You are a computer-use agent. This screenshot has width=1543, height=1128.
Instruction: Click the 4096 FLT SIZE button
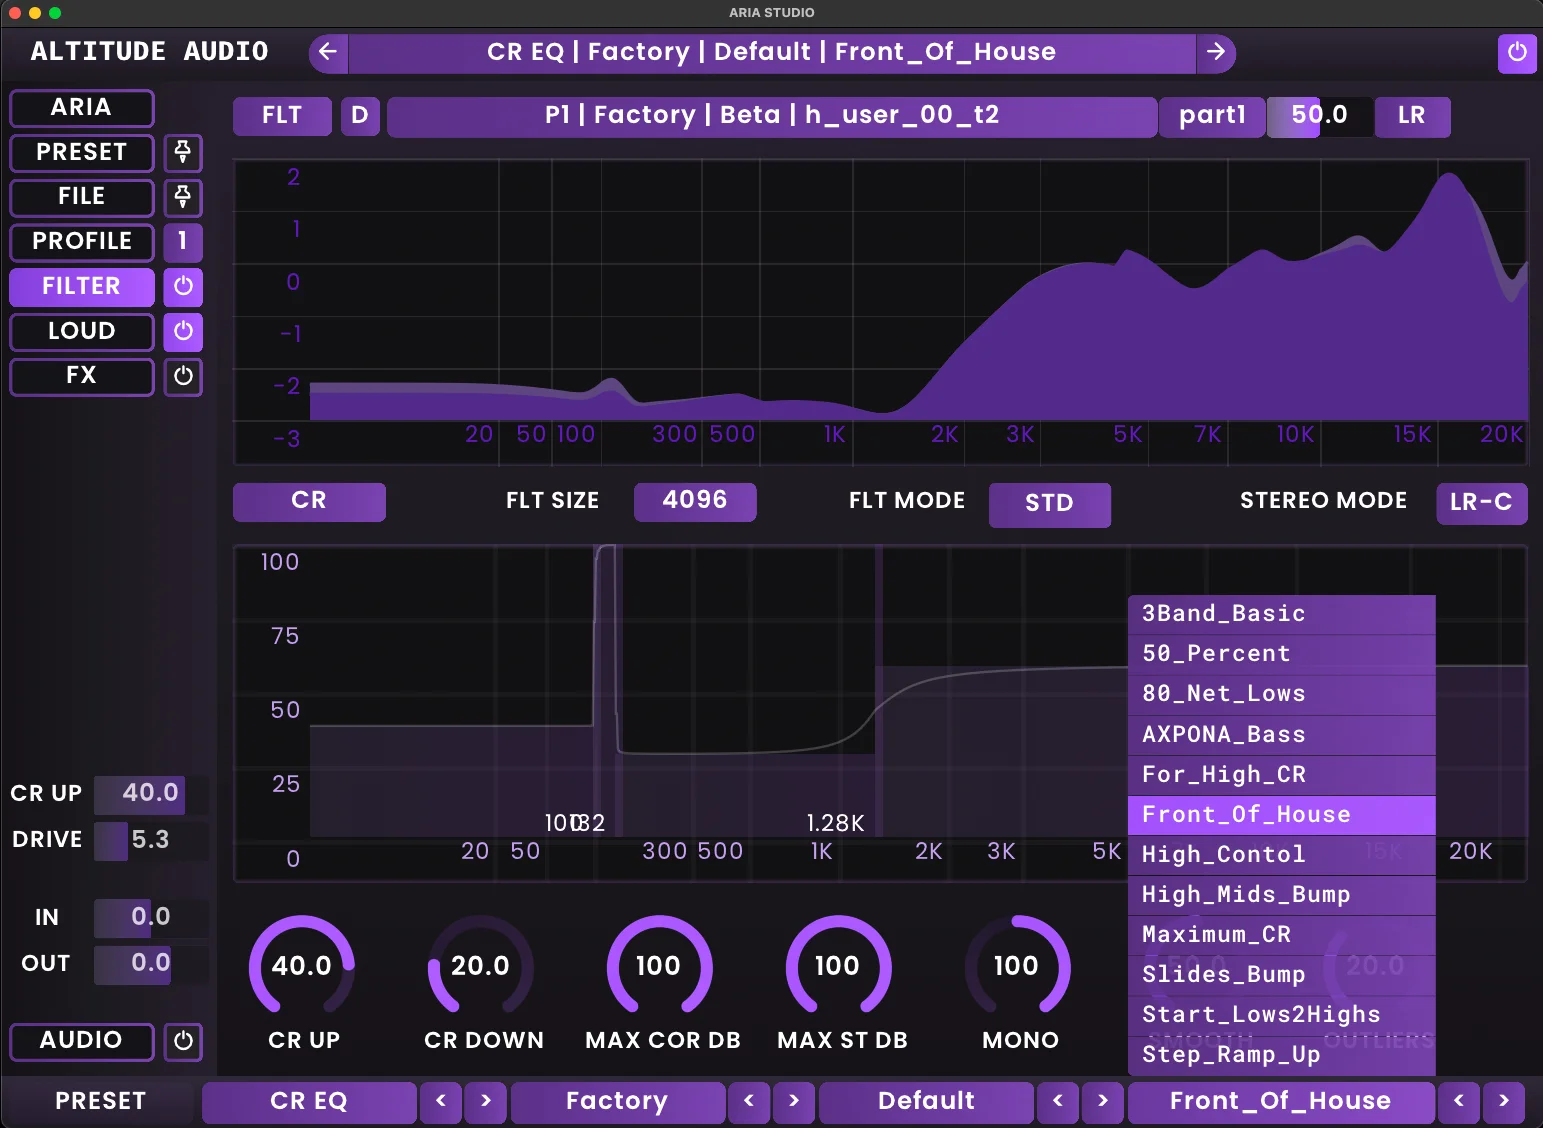[x=695, y=501]
